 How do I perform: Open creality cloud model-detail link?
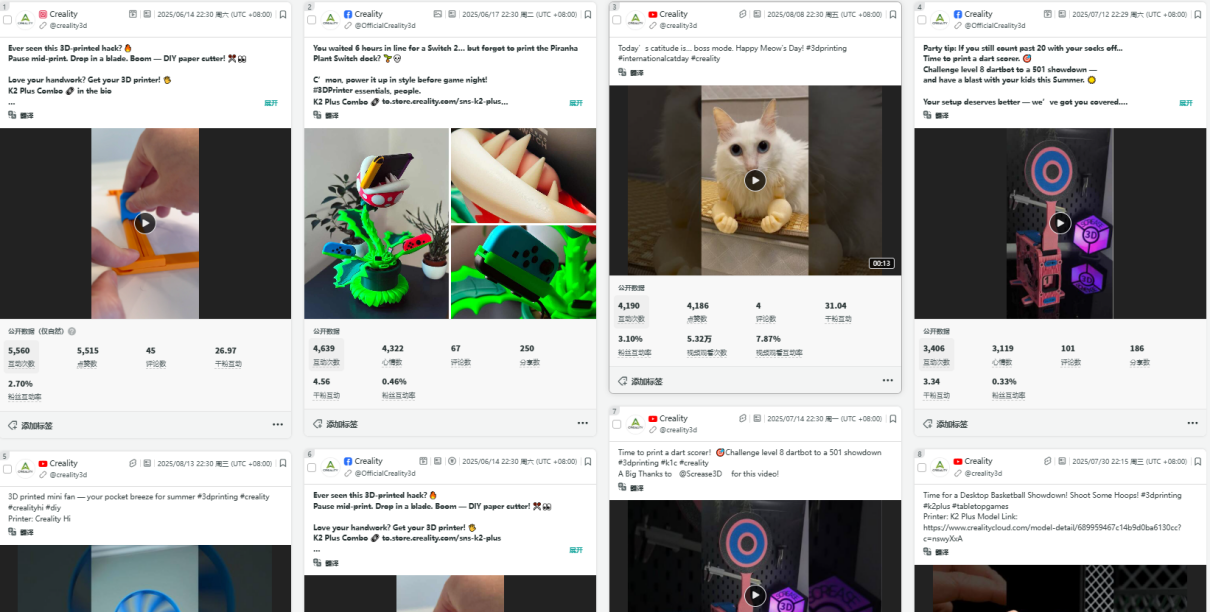[x=1052, y=532]
